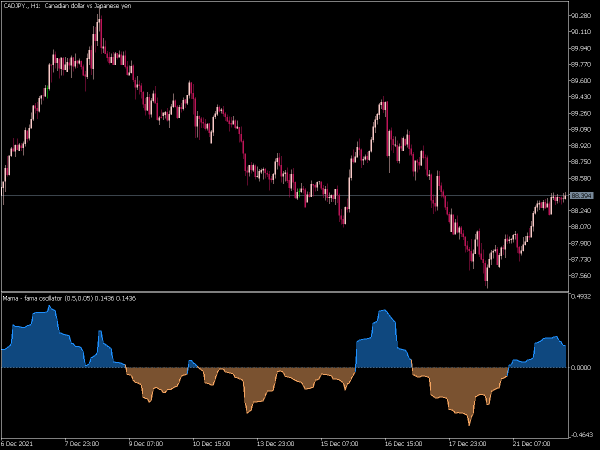Screen dimensions: 600x450
Task: Click the -0.4643 oscillator scale minimum
Action: [581, 435]
